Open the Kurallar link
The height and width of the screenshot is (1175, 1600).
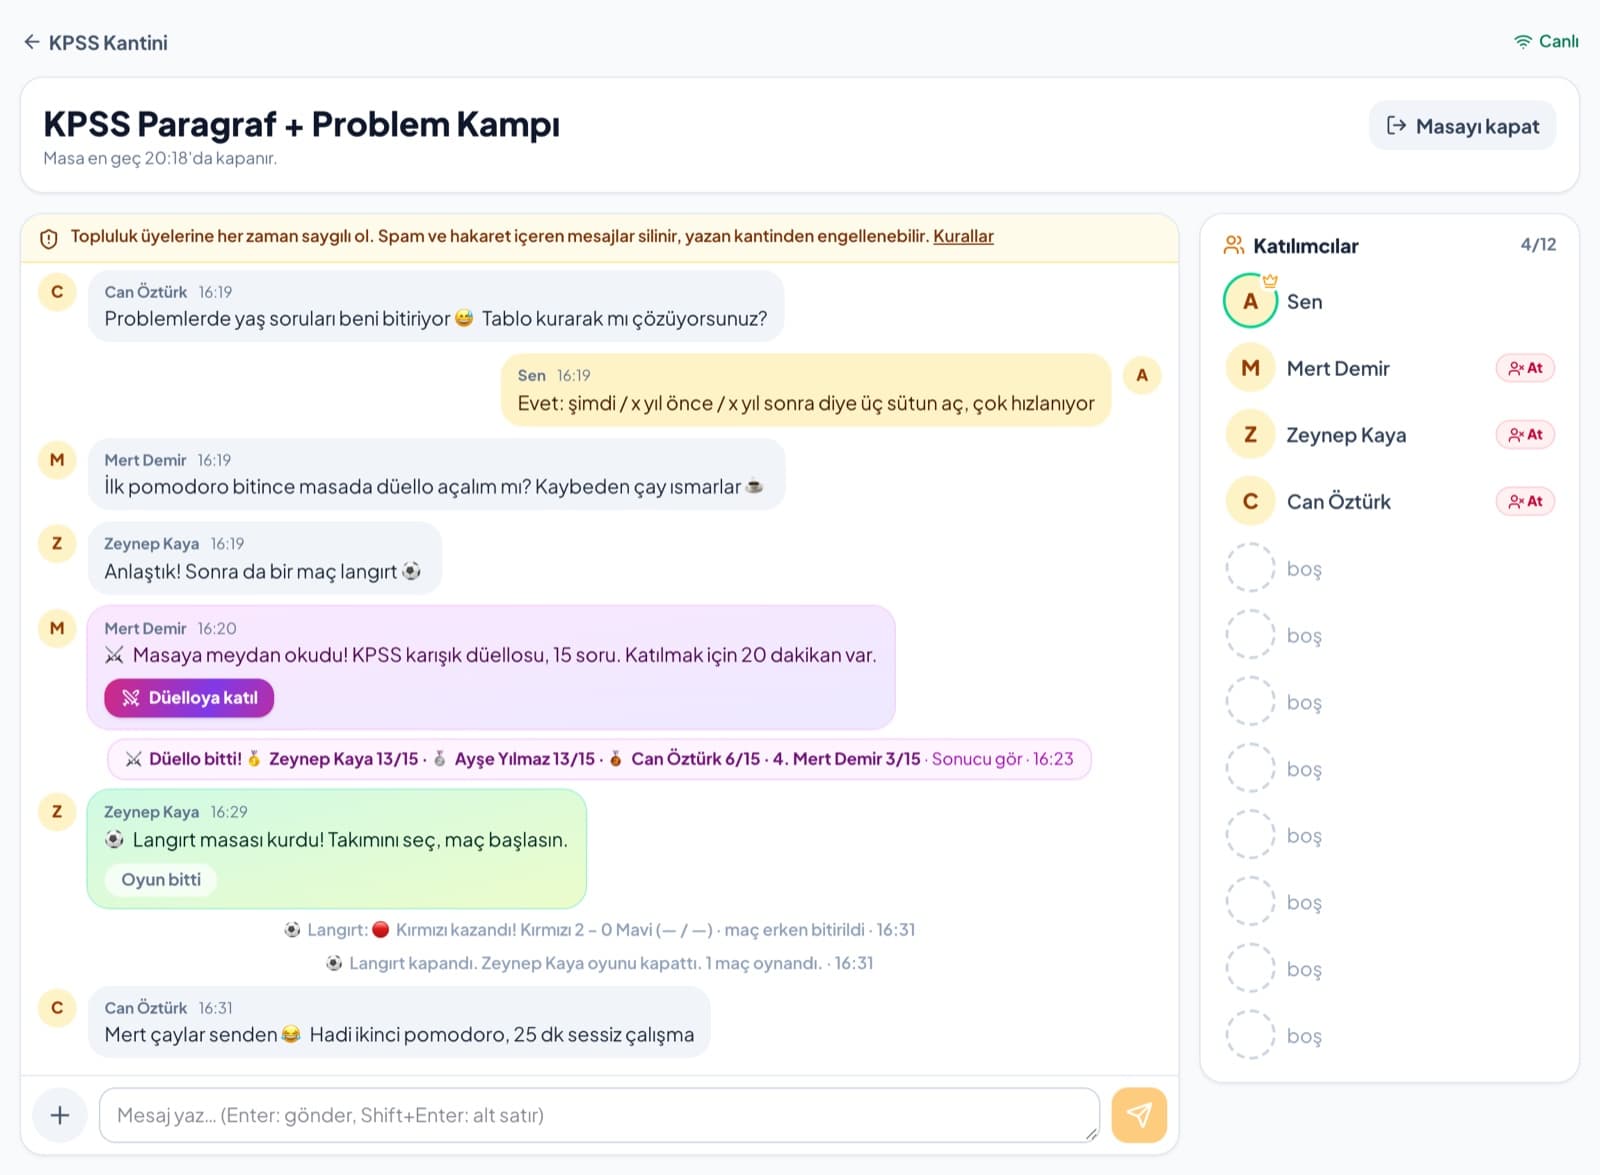pos(963,236)
